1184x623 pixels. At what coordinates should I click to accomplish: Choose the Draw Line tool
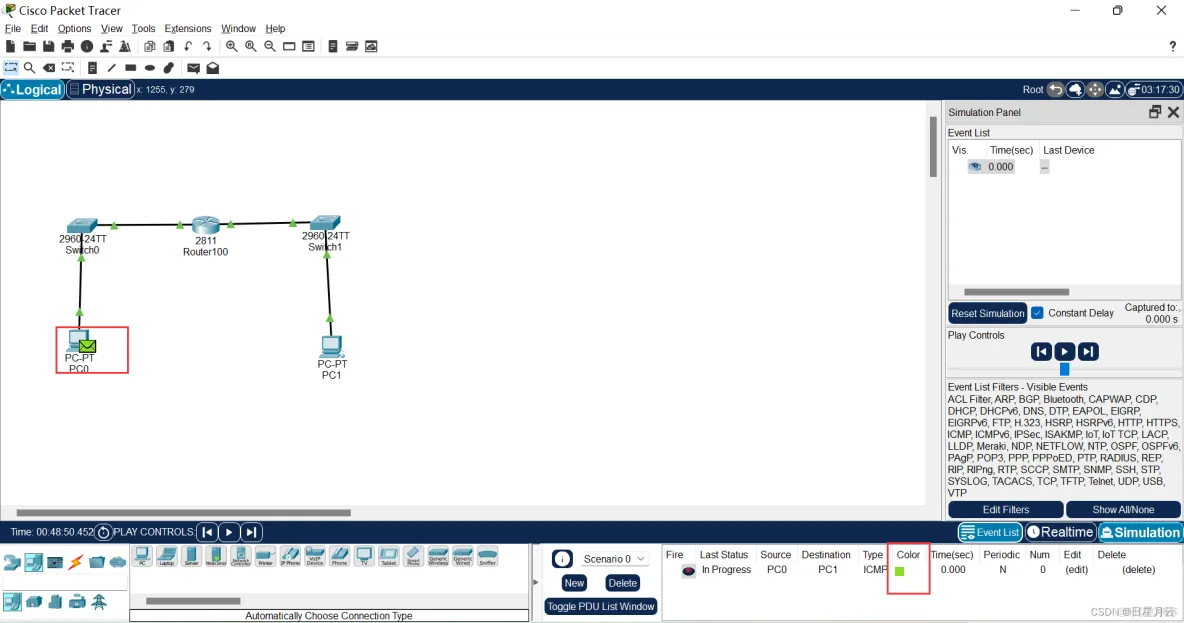(x=112, y=68)
